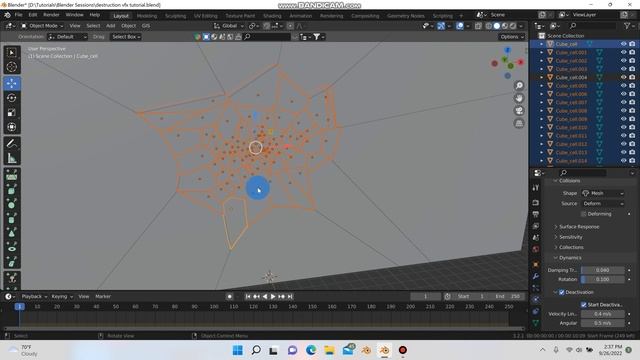Activate the Transform tool

(x=11, y=127)
